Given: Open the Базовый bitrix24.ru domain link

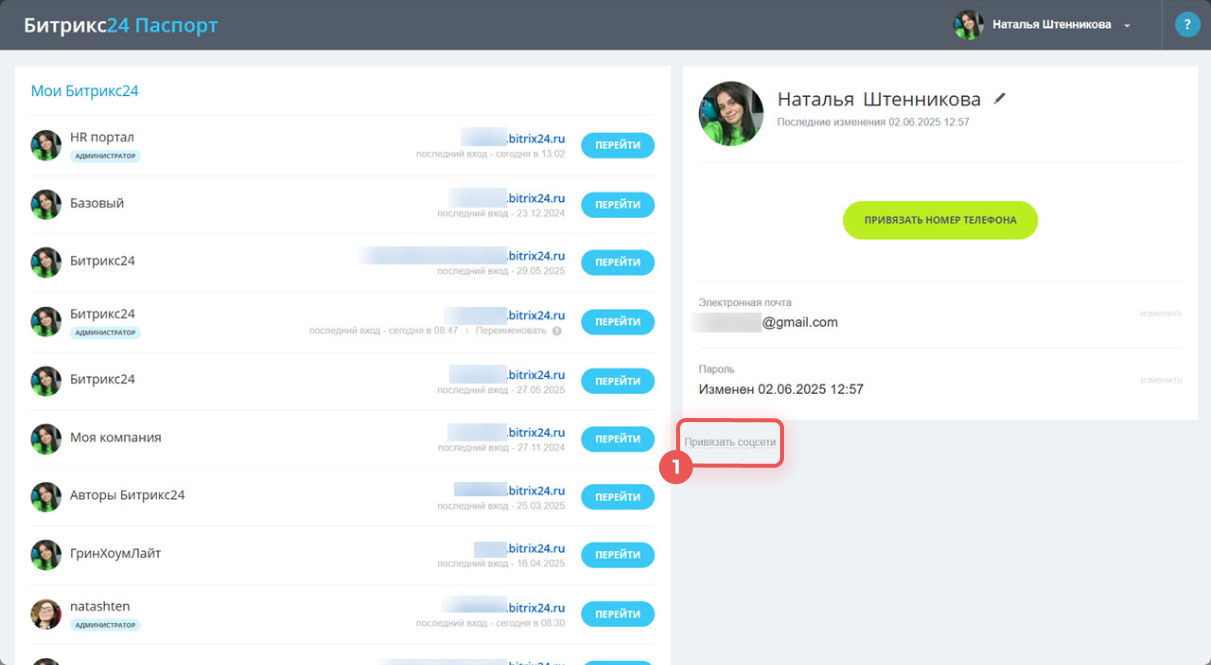Looking at the screenshot, I should (507, 198).
